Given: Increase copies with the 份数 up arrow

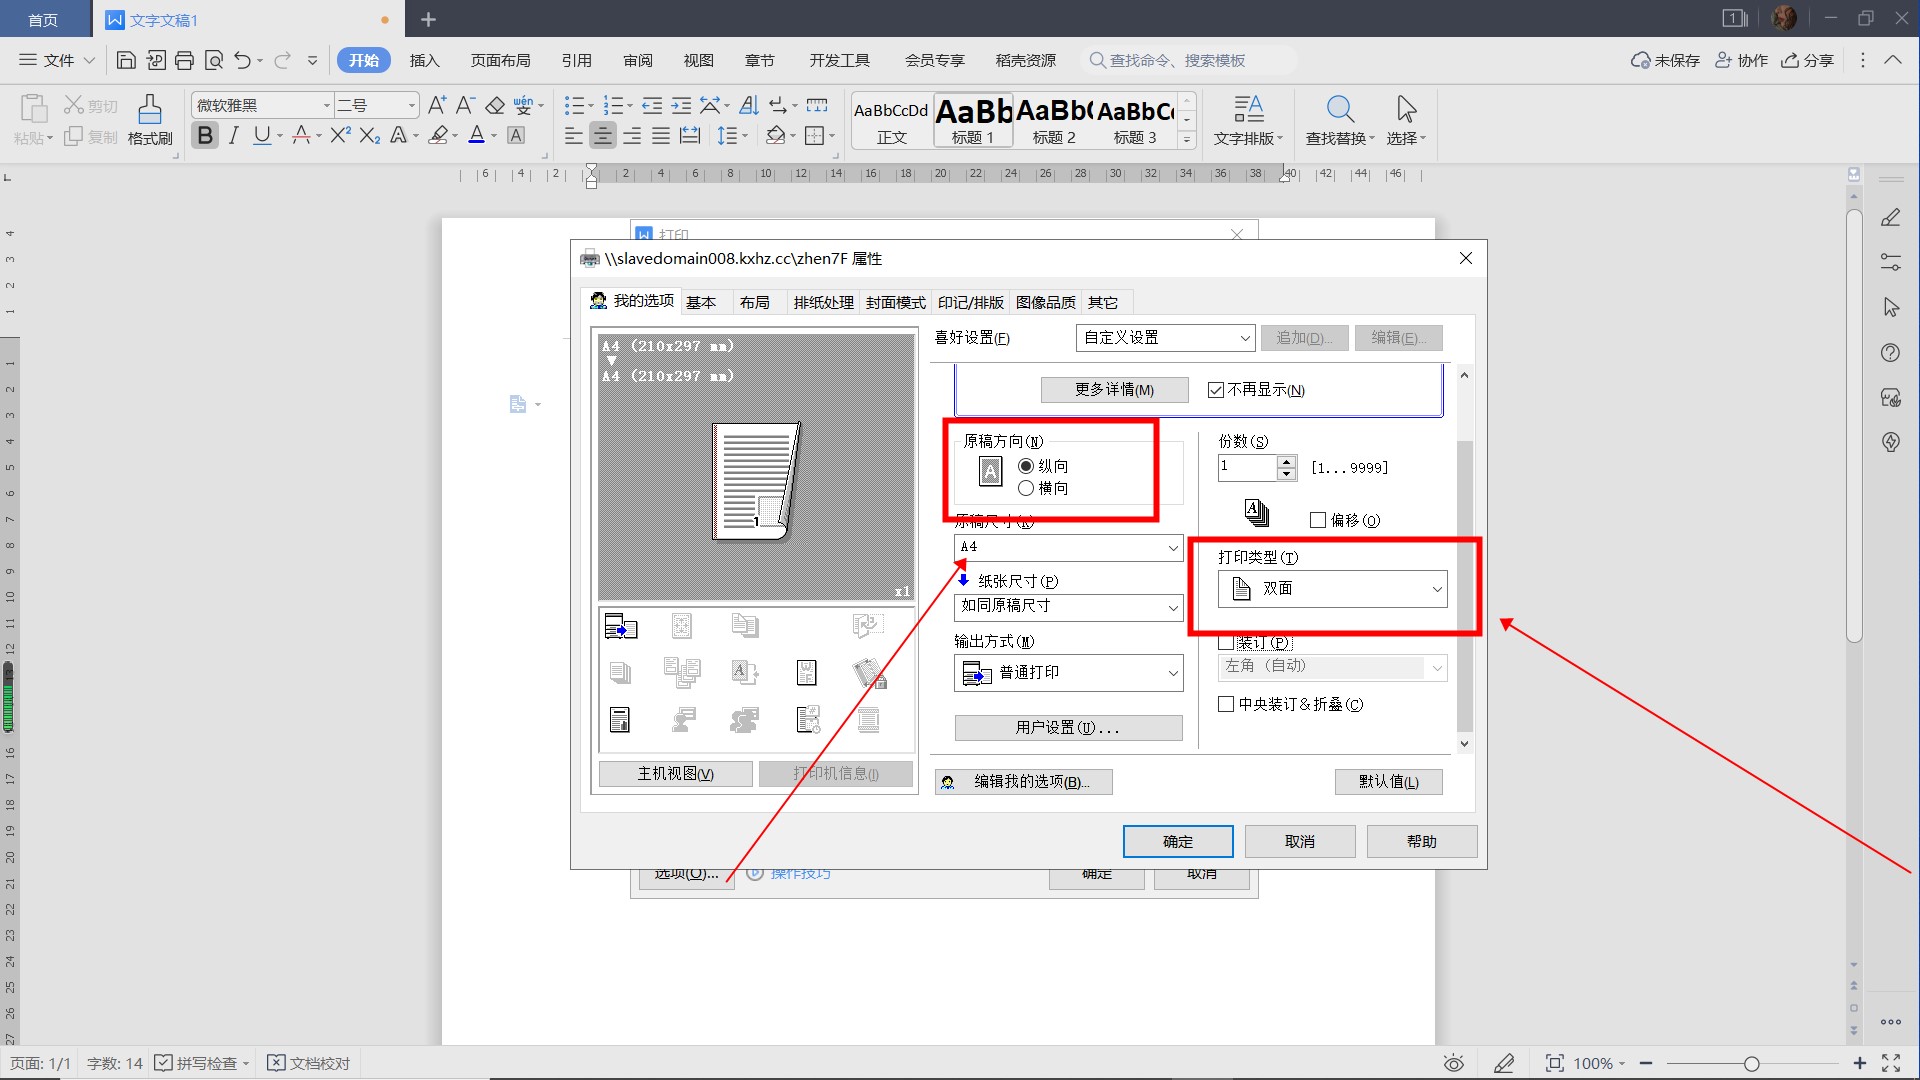Looking at the screenshot, I should (1286, 461).
